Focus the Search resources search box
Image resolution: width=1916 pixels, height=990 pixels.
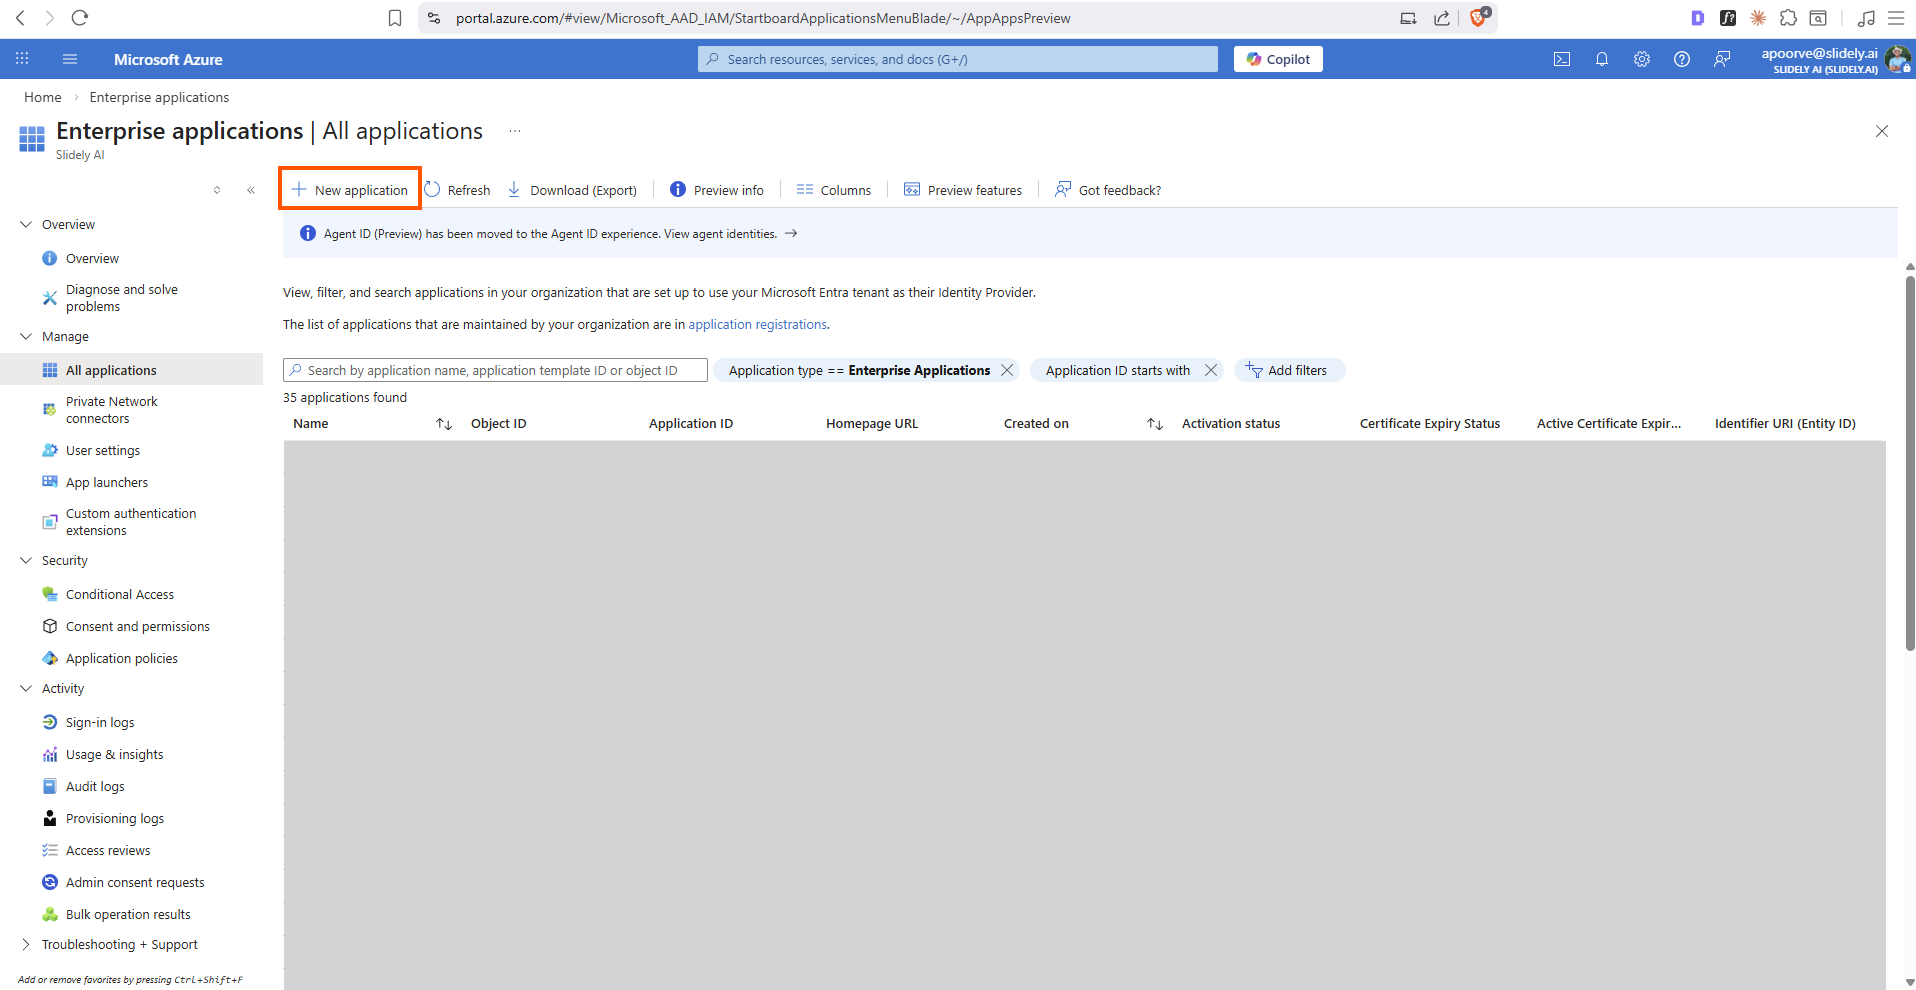point(958,59)
